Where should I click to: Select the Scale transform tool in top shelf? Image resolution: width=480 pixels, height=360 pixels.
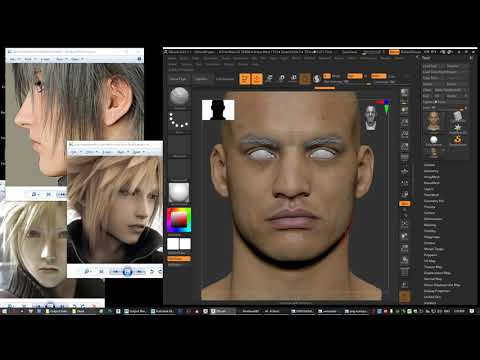pyautogui.click(x=282, y=79)
